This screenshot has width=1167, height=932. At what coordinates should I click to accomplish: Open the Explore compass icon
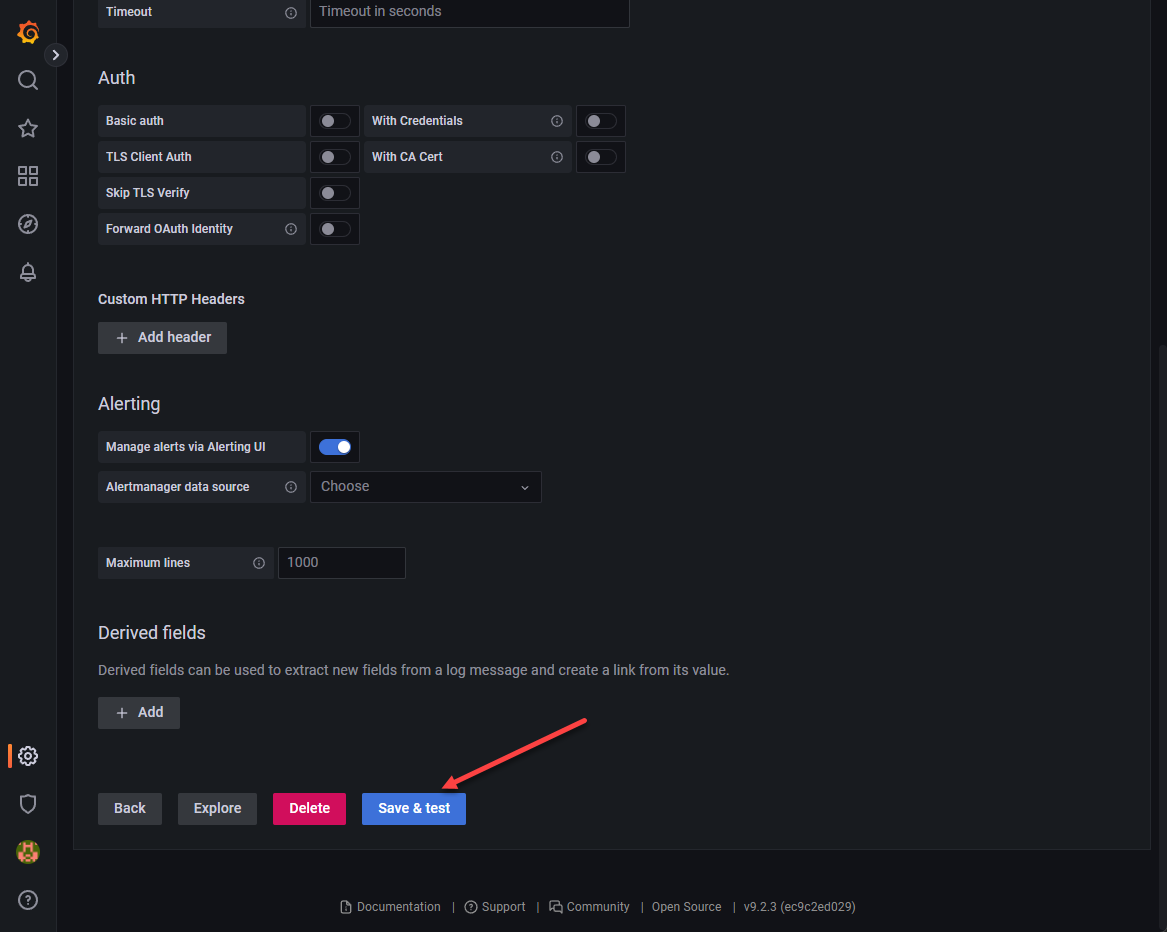coord(28,224)
